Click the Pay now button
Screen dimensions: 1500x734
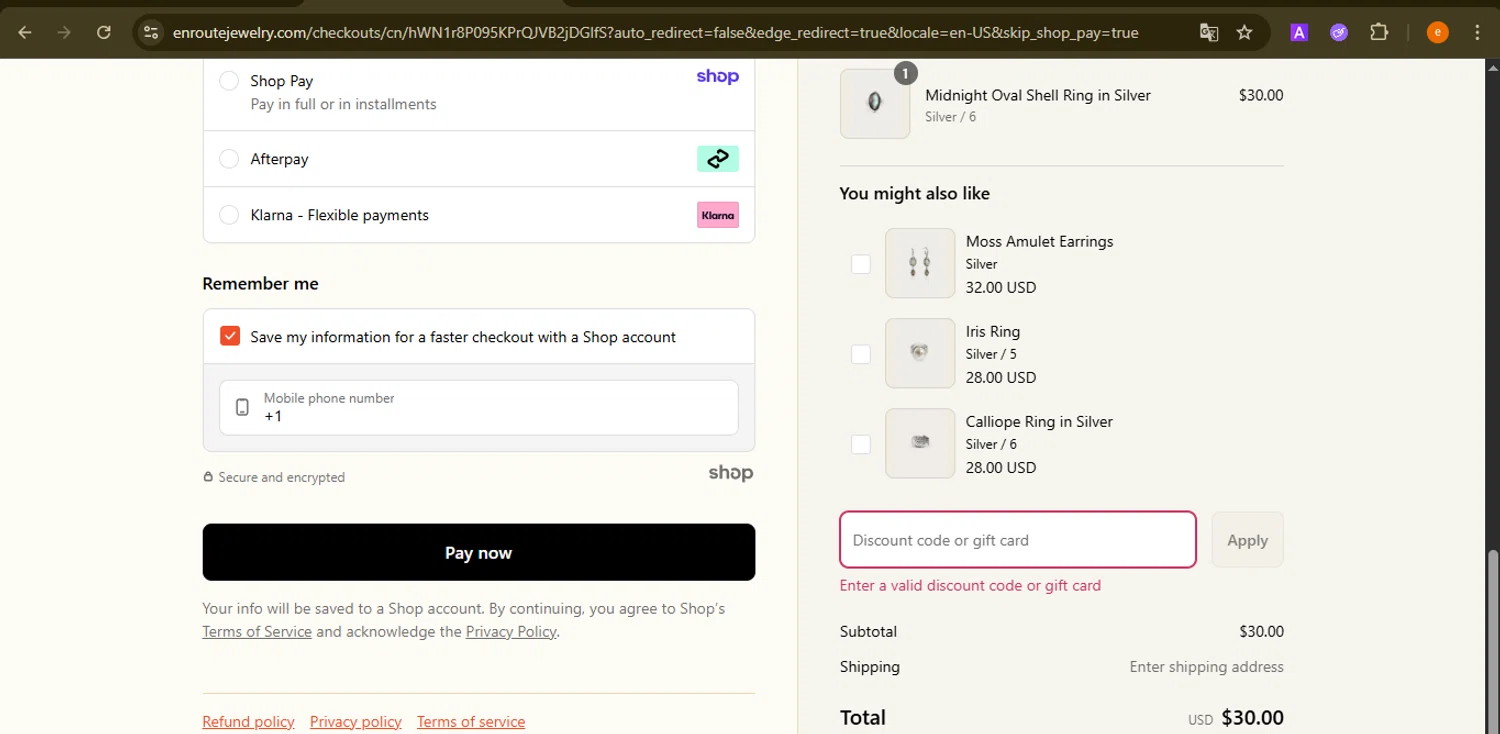[x=478, y=552]
